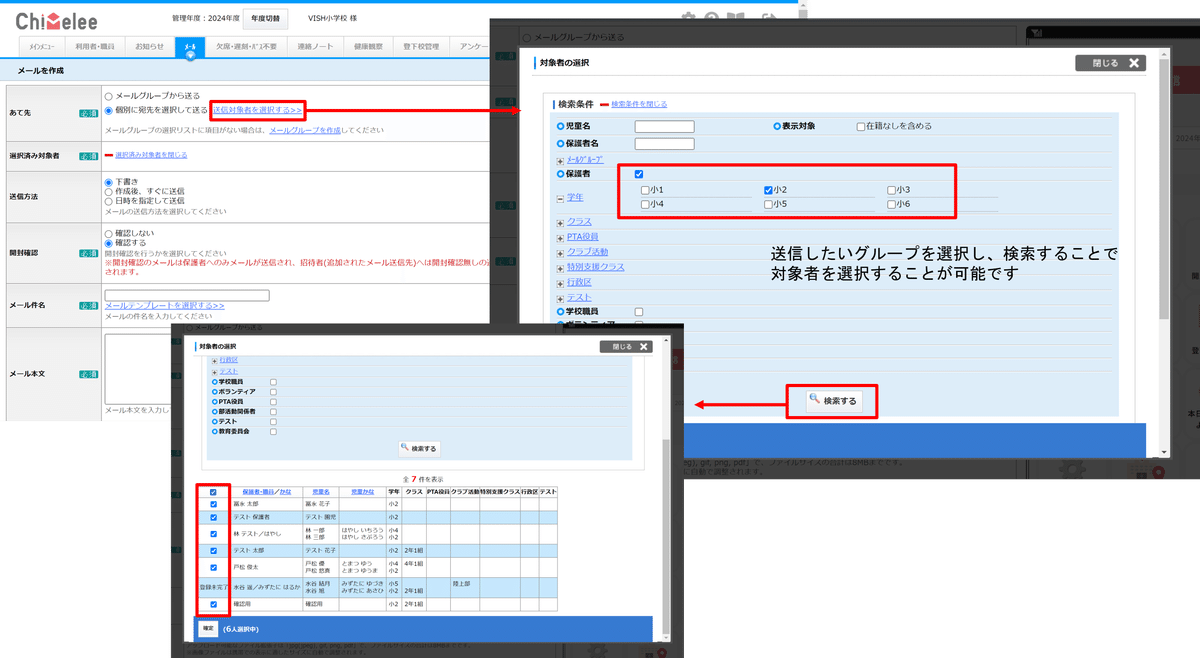Viewport: 1200px width, 658px height.
Task: Select 個別に宛先を選択して送る radio
Action: click(x=109, y=110)
